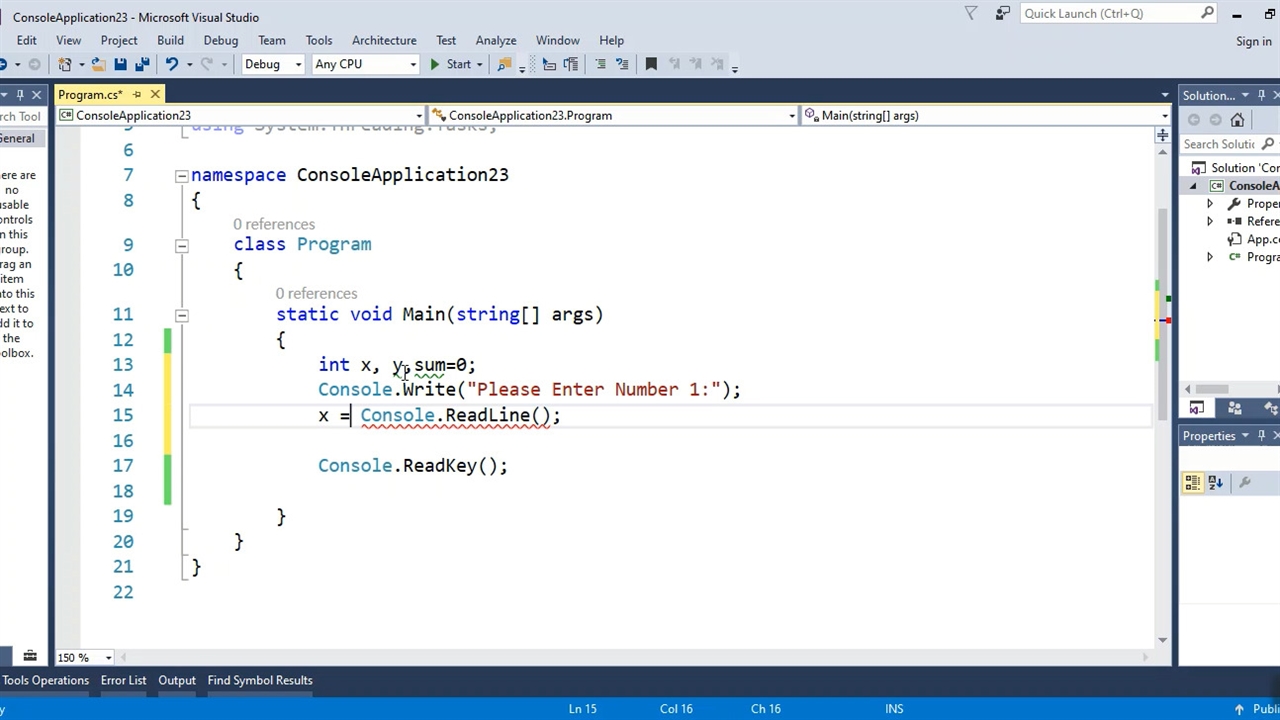Click the bookmark icon in toolbar
Viewport: 1280px width, 720px height.
651,64
